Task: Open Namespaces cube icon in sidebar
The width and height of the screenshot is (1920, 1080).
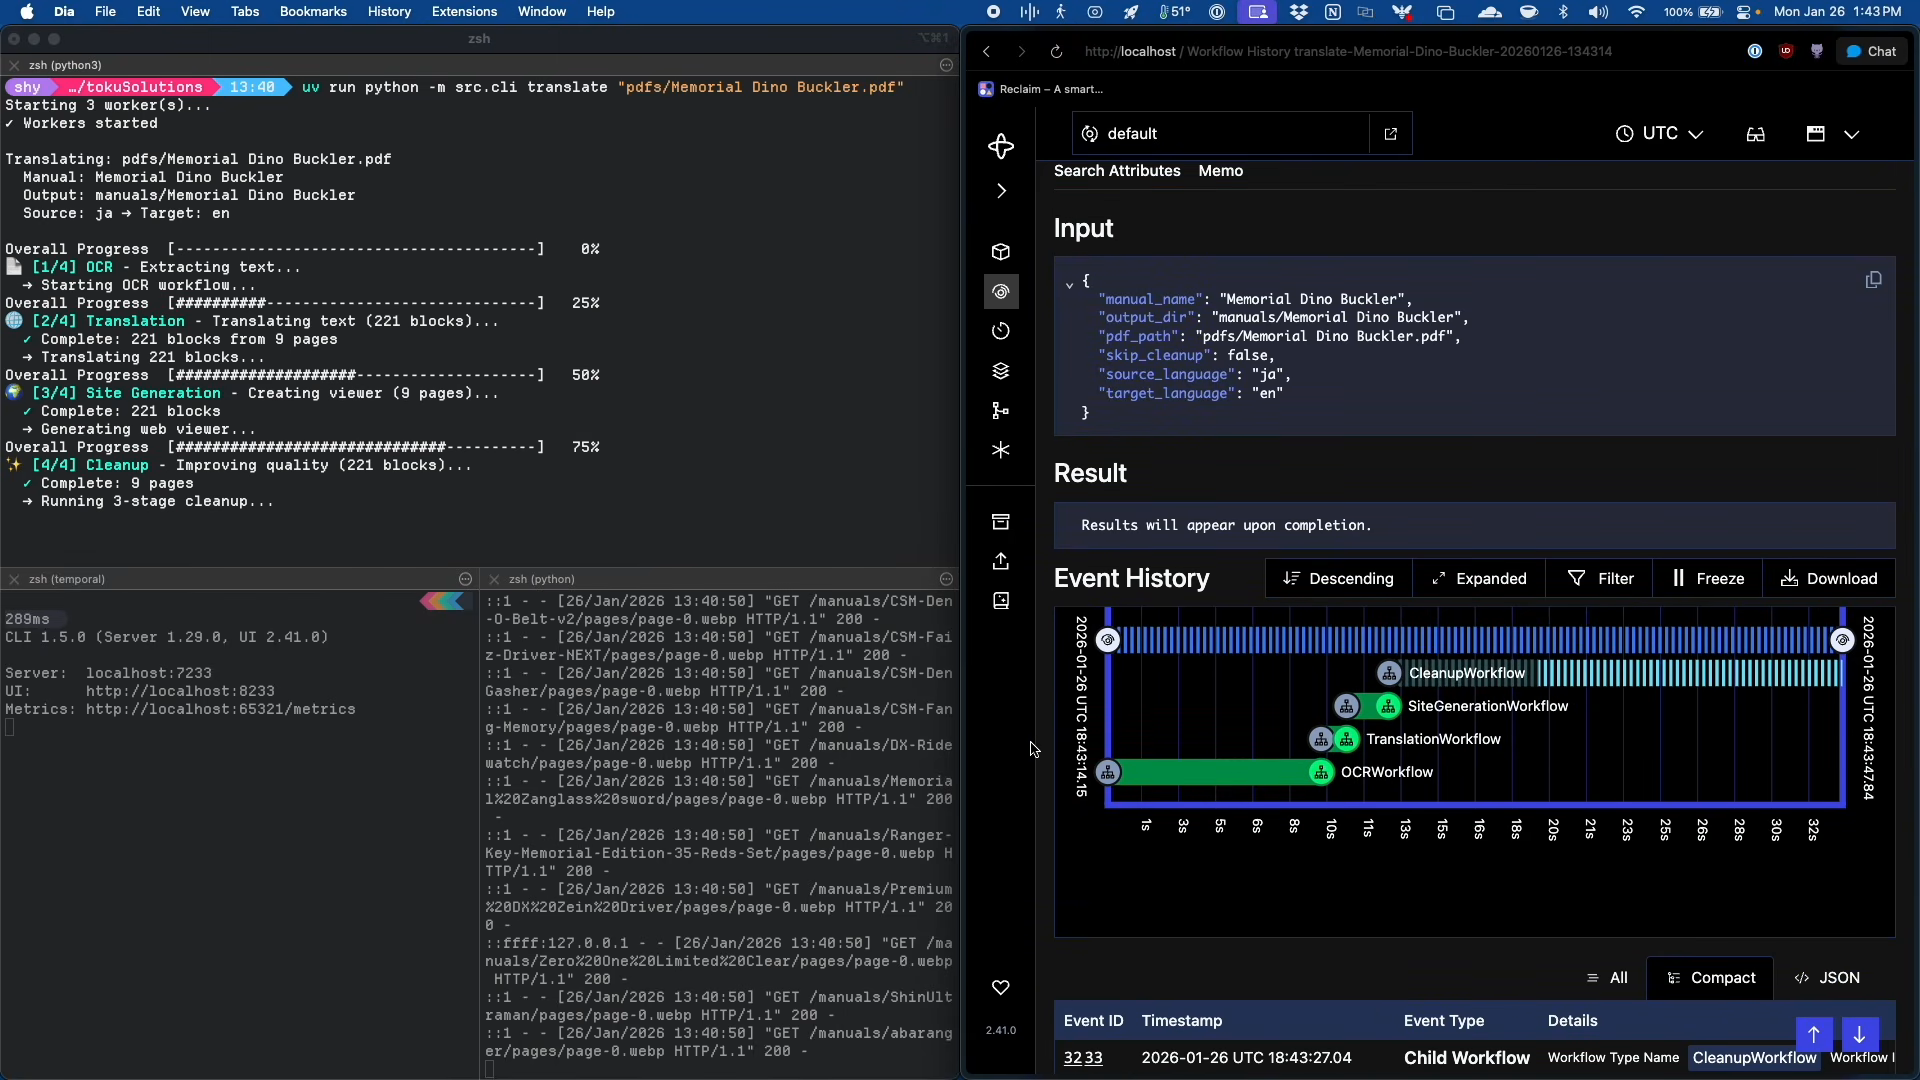Action: [1001, 252]
